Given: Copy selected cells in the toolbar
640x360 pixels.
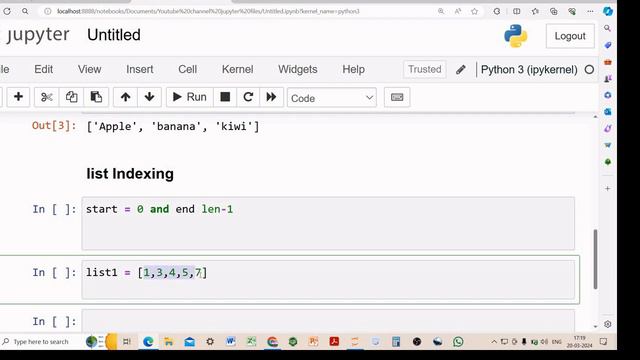Looking at the screenshot, I should tap(71, 97).
